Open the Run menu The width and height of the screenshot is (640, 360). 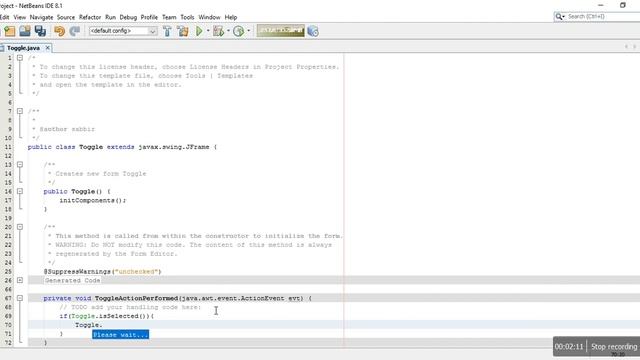pos(110,17)
